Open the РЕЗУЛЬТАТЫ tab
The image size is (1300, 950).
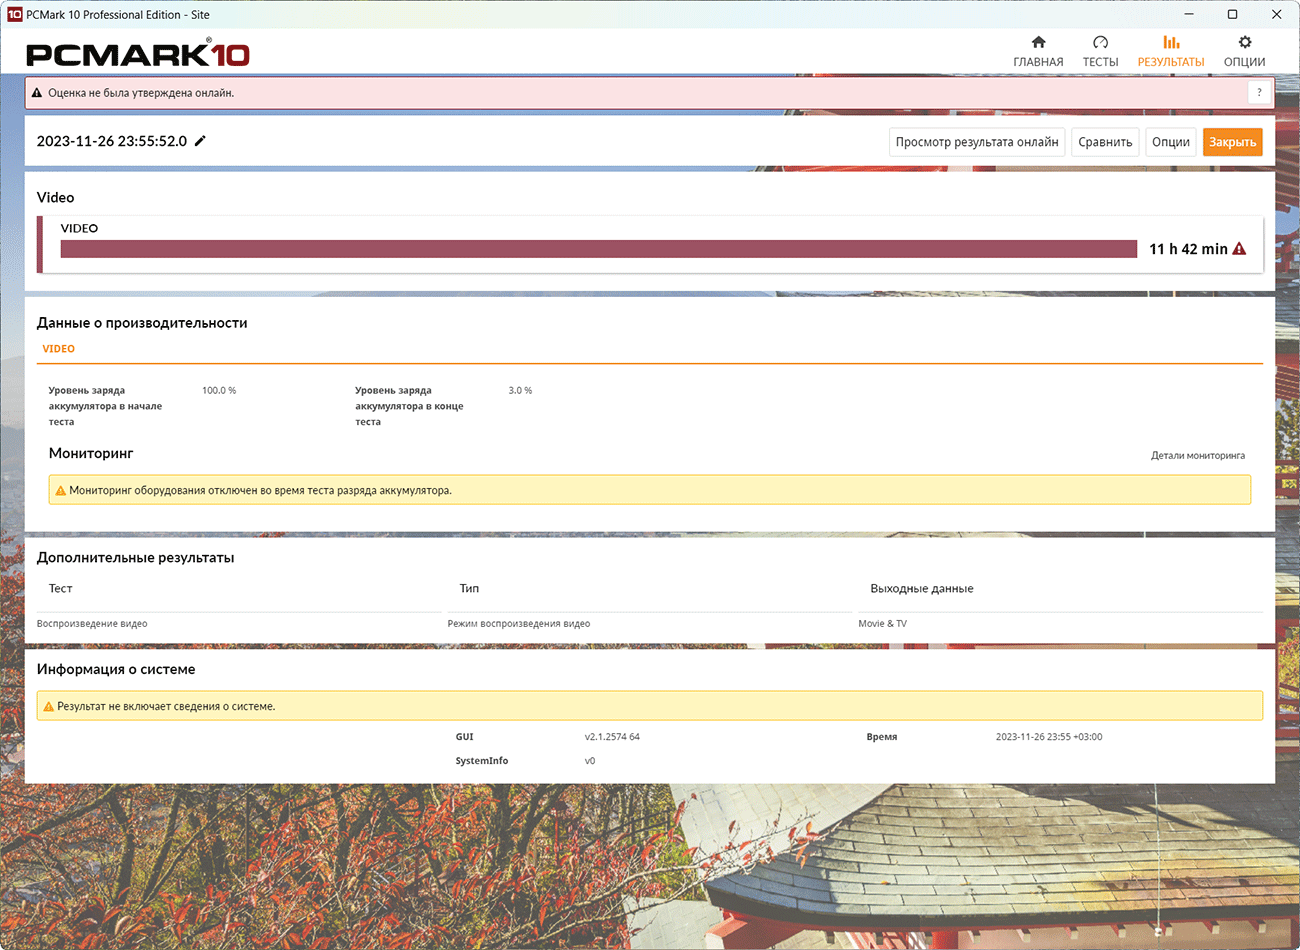coord(1171,52)
